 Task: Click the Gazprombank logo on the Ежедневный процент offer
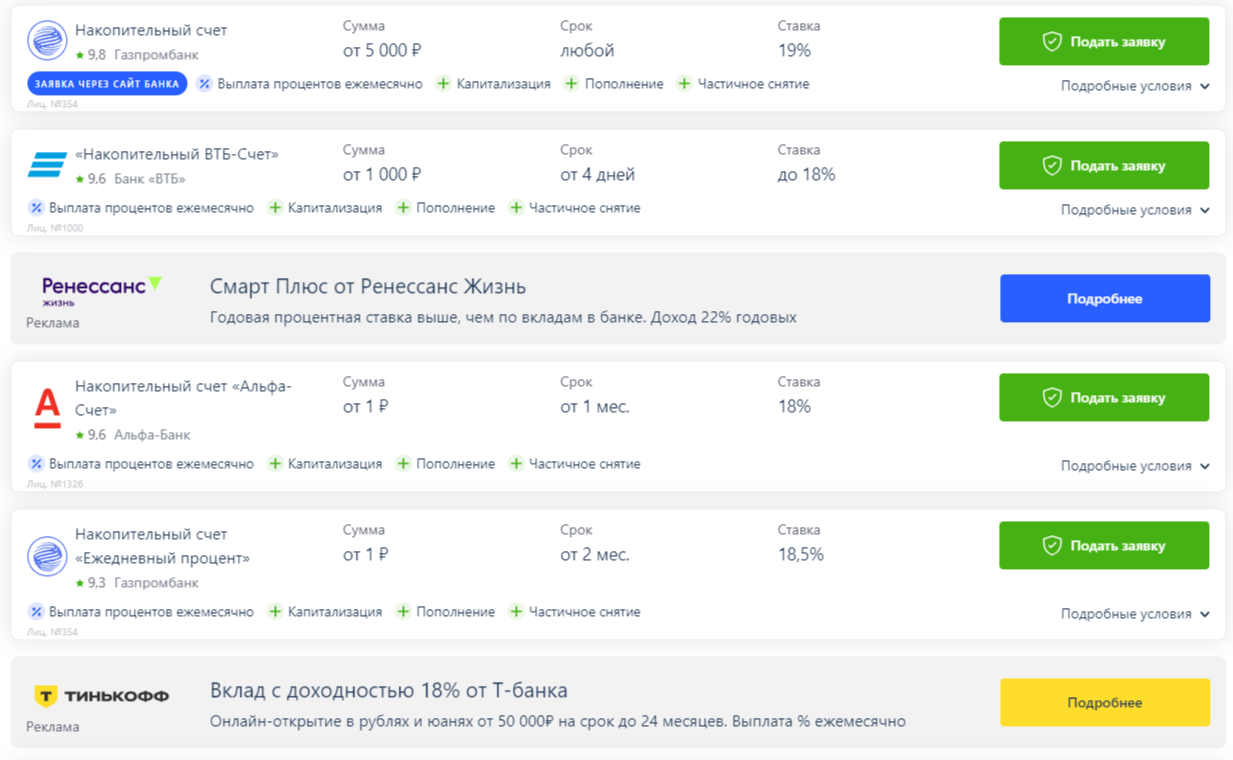47,557
